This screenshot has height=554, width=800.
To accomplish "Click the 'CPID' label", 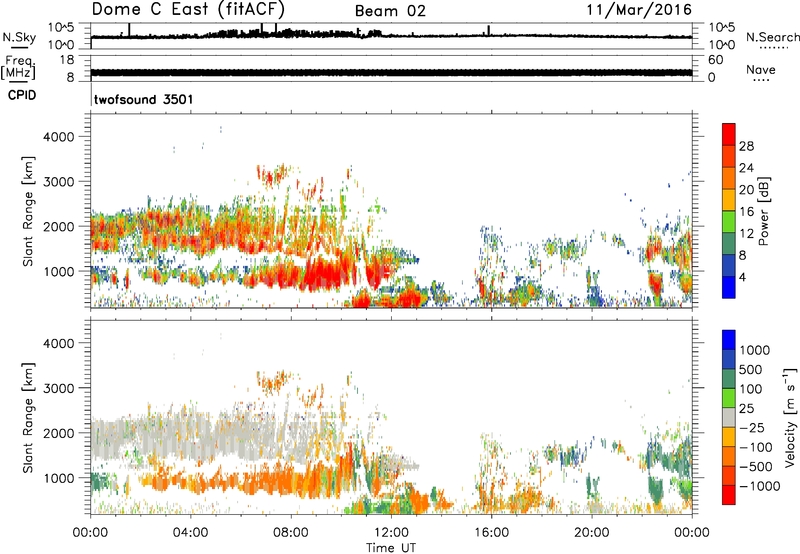I will coord(22,95).
